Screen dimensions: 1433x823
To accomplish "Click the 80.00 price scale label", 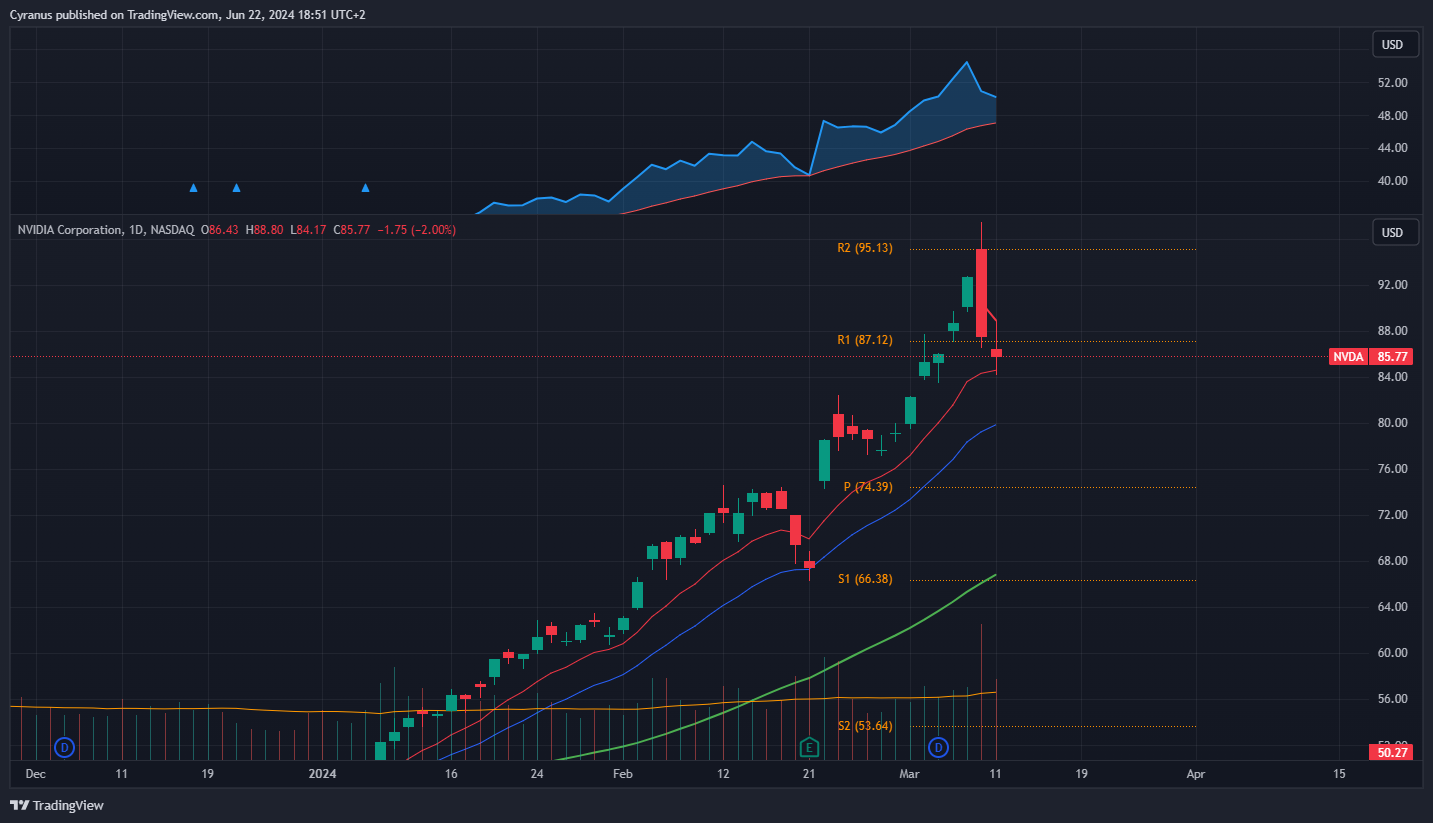I will tap(1394, 423).
